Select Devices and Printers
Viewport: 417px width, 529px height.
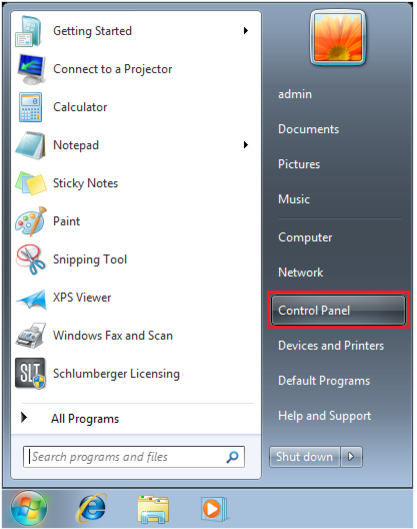pos(331,346)
